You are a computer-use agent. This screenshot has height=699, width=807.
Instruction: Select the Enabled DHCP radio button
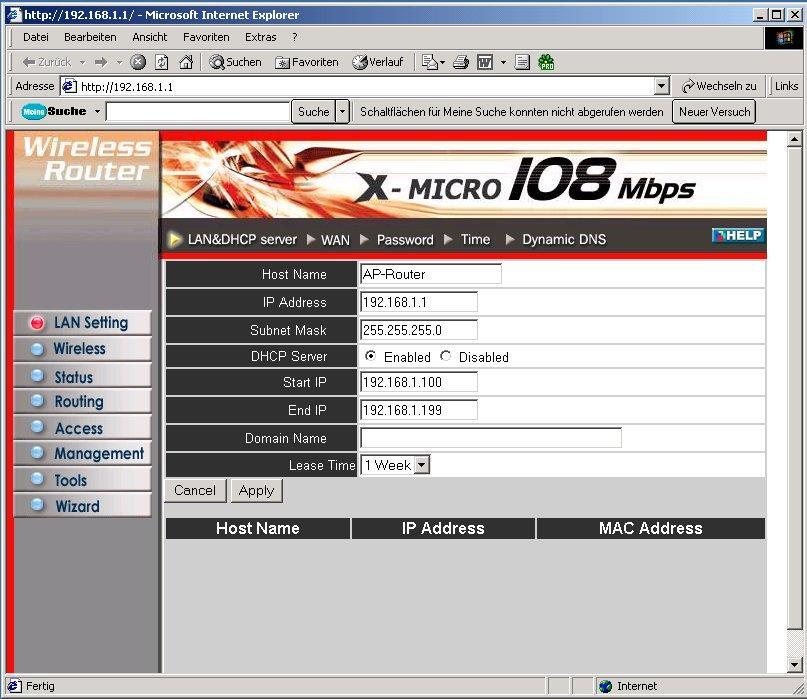(x=370, y=356)
